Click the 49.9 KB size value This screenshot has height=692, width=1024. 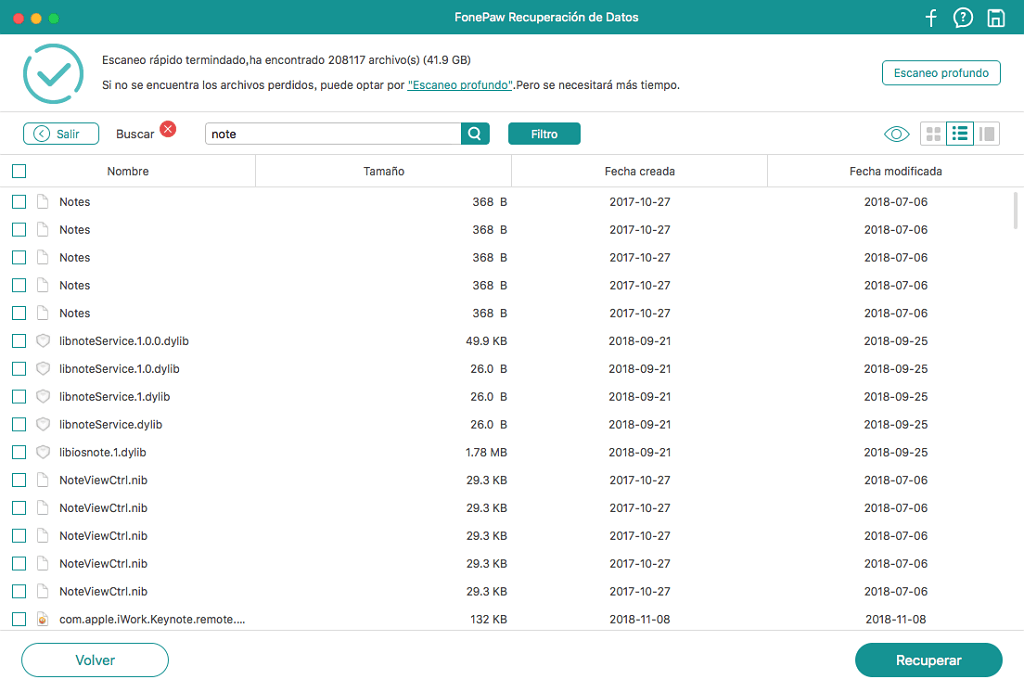pyautogui.click(x=487, y=341)
